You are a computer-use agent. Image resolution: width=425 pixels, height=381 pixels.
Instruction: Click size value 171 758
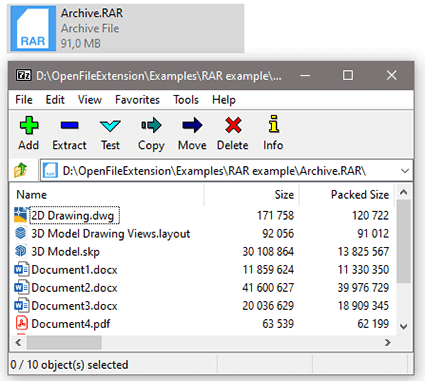point(275,216)
